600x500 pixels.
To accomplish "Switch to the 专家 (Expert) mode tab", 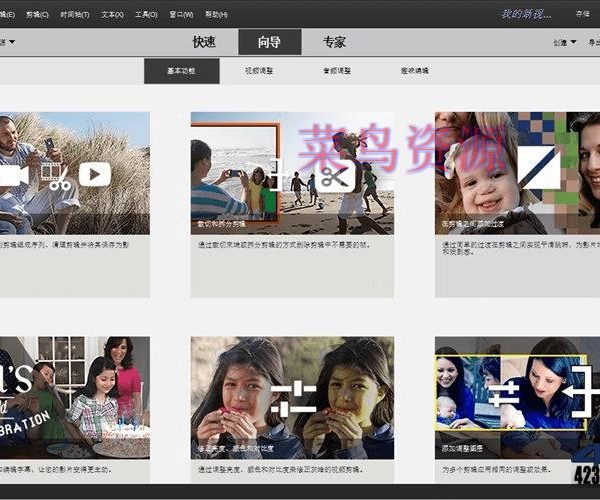I will coord(334,42).
